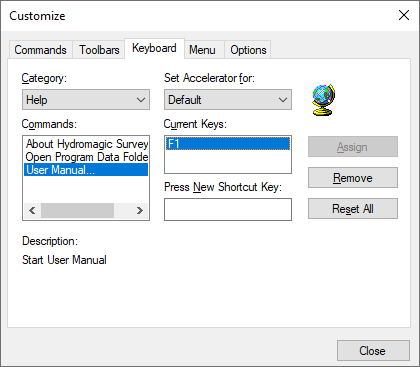Viewport: 420px width, 367px height.
Task: Remove the selected shortcut key
Action: 353,178
